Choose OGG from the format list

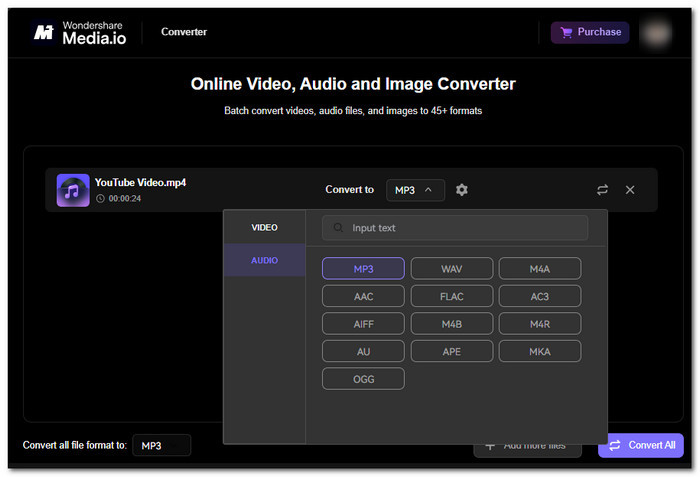[363, 379]
